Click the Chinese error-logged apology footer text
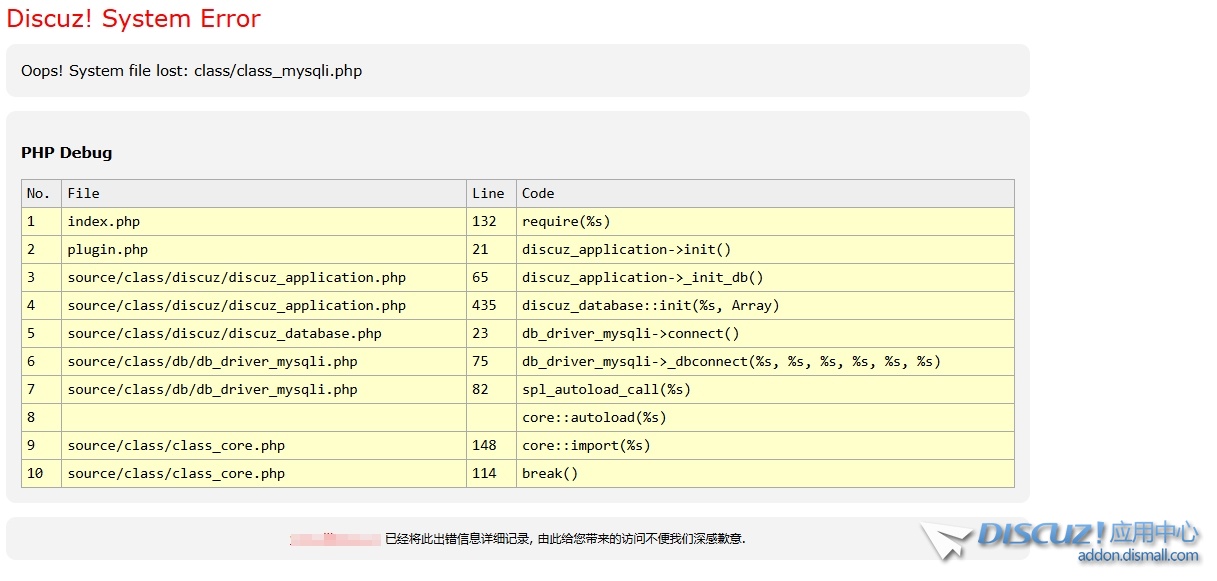 pos(565,539)
